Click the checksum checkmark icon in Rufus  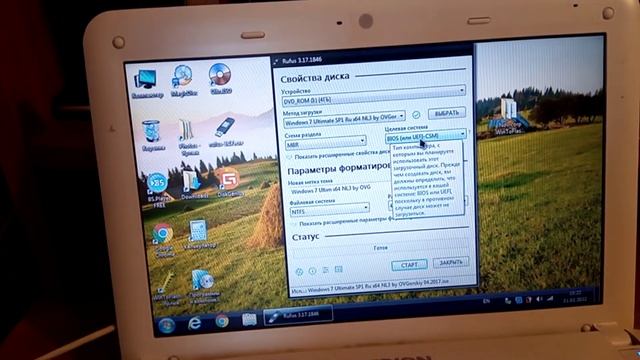tap(416, 115)
